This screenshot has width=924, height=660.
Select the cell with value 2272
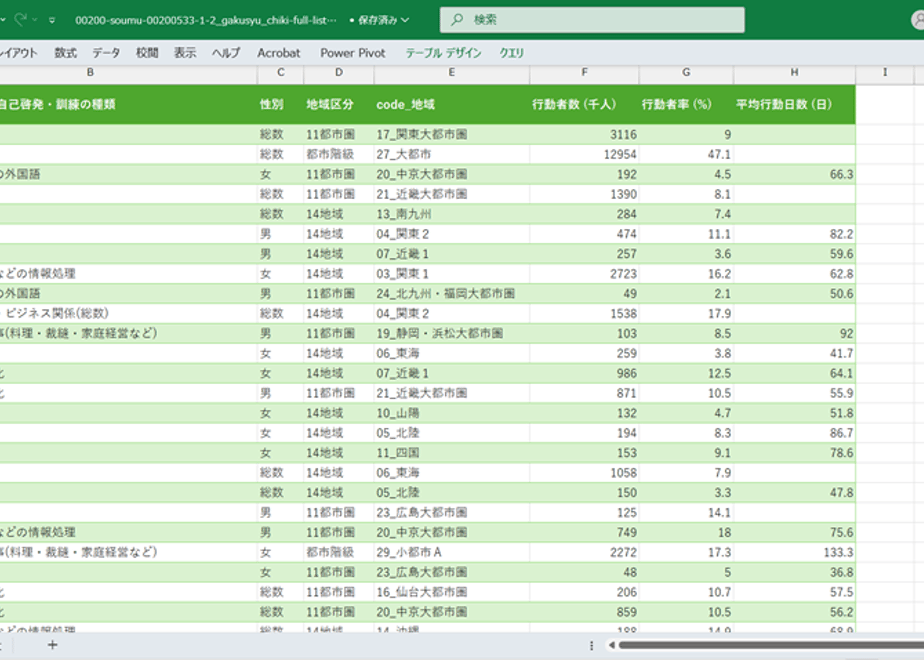584,552
